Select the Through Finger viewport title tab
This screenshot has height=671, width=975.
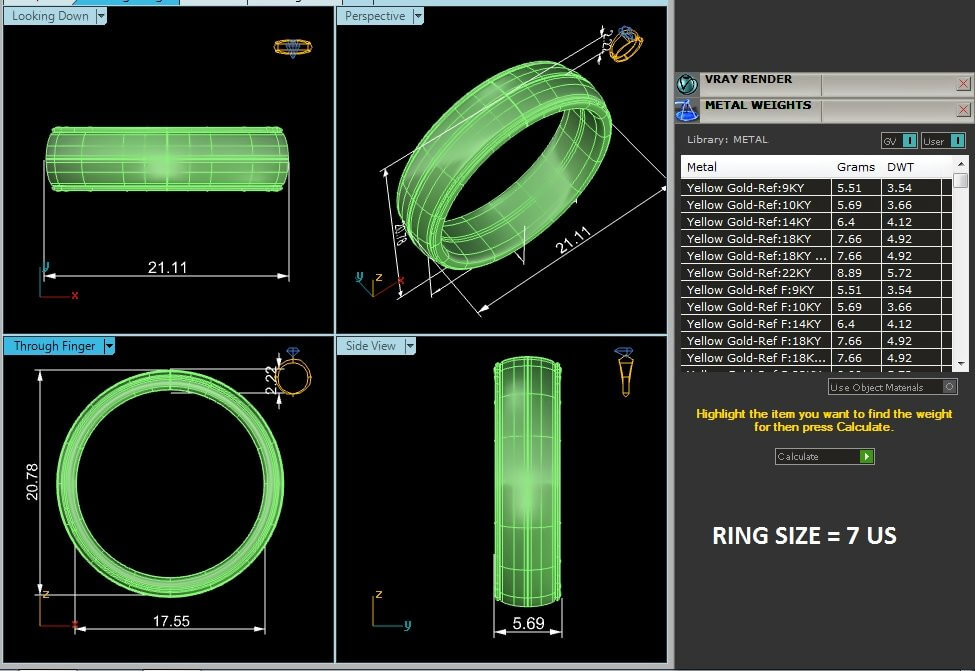[54, 346]
